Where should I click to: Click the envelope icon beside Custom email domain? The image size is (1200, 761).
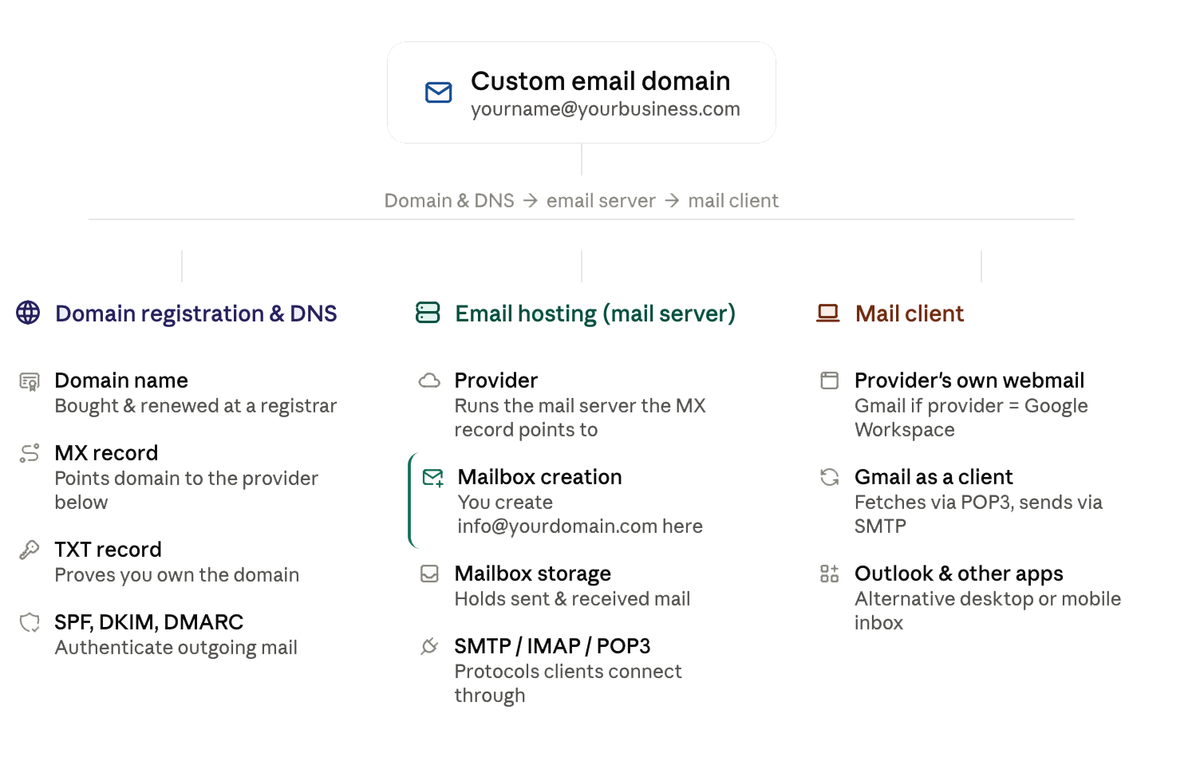coord(438,93)
